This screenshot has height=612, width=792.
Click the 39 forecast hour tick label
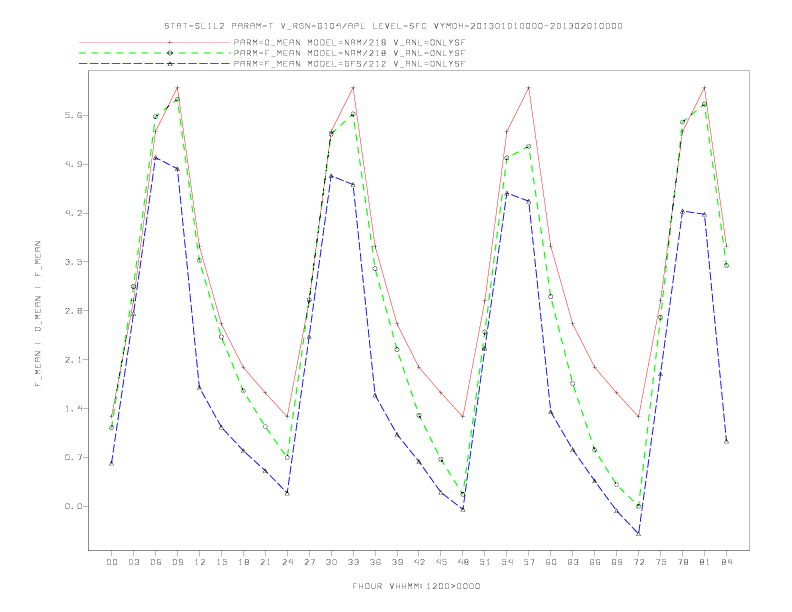click(397, 562)
